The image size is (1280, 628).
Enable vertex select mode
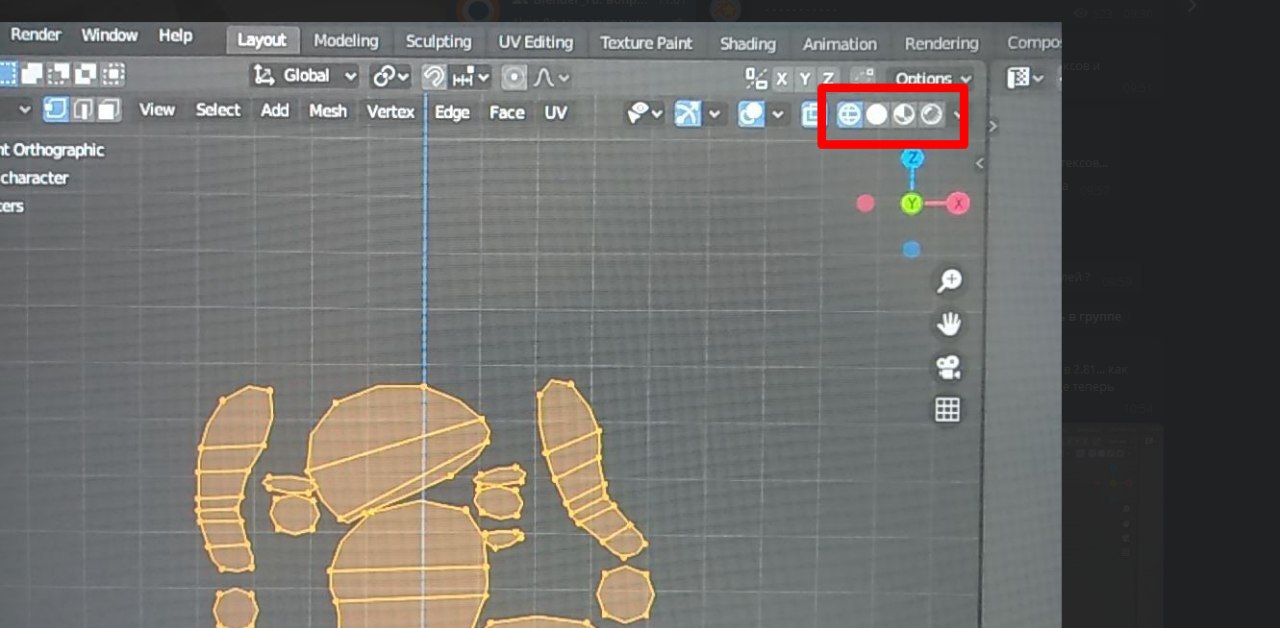[x=56, y=109]
